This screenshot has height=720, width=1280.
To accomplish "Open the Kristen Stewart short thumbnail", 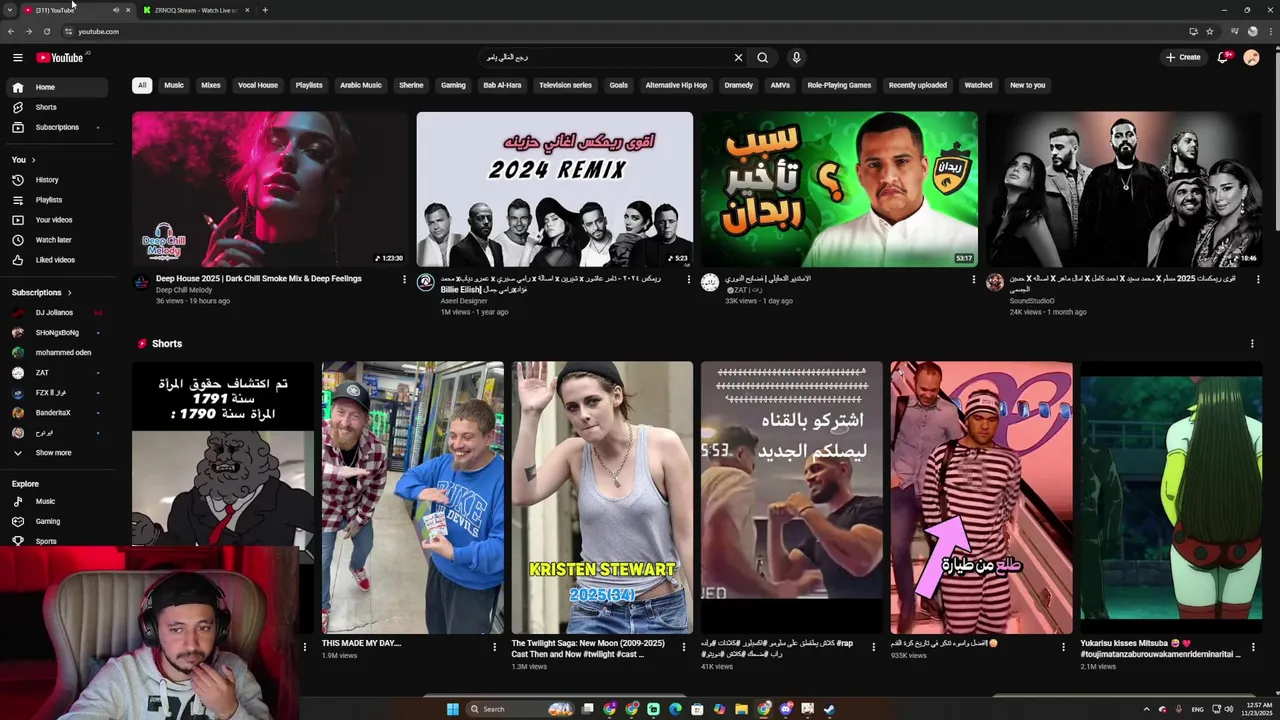I will tap(602, 497).
